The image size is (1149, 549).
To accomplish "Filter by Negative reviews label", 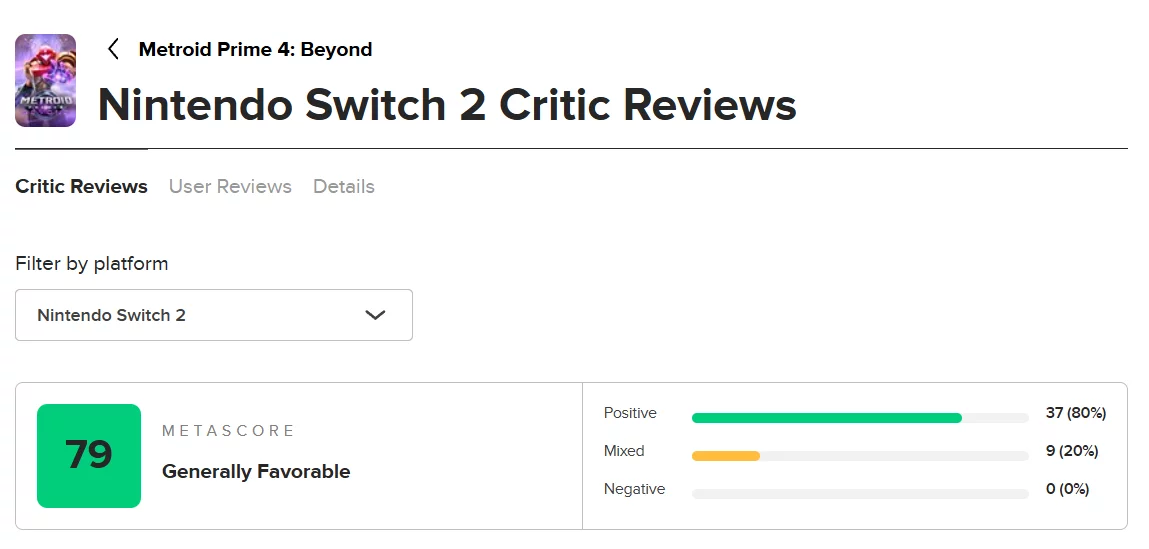I will coord(634,489).
